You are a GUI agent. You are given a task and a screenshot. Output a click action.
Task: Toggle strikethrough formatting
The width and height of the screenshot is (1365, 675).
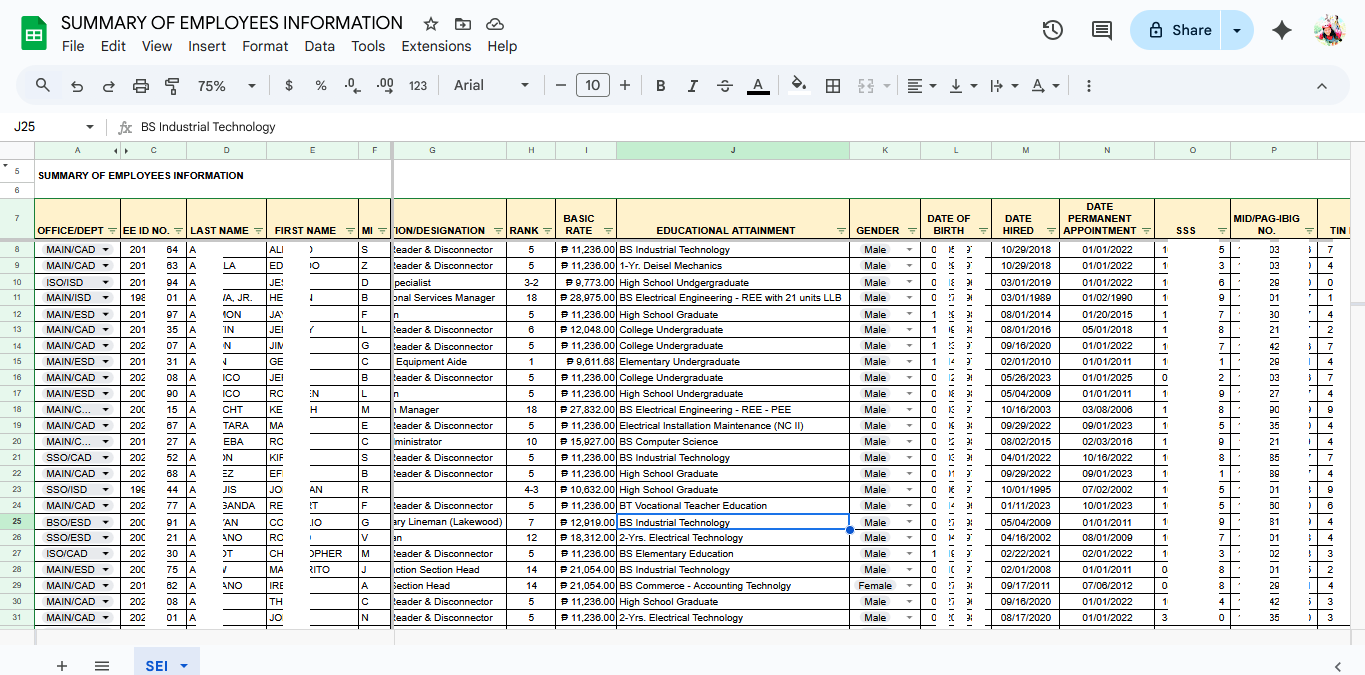coord(725,86)
